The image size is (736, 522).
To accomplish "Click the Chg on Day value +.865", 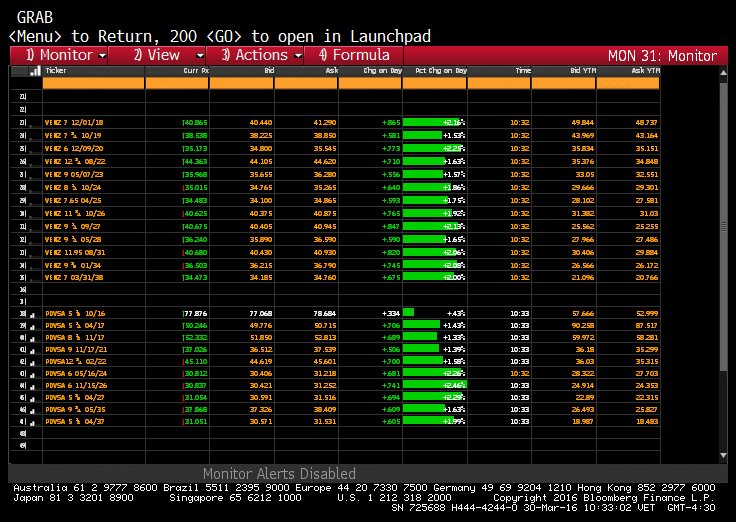I will [x=391, y=123].
